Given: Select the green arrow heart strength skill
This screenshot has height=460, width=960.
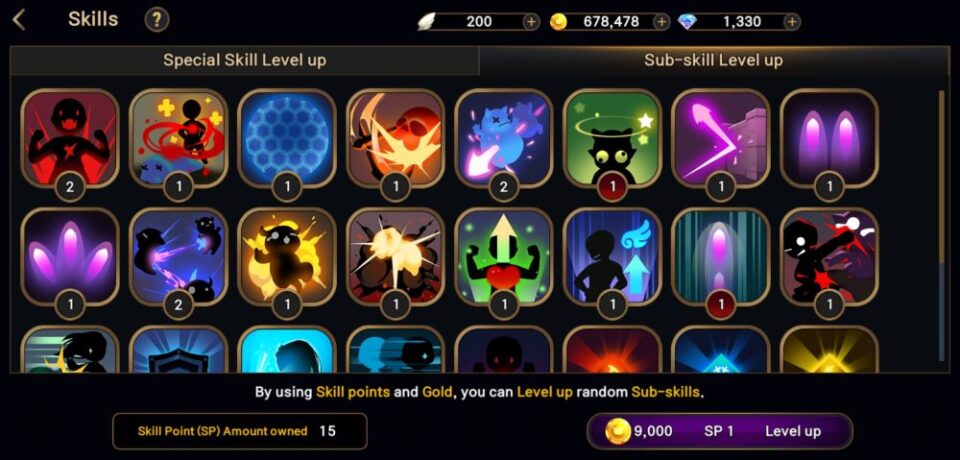Looking at the screenshot, I should click(504, 257).
